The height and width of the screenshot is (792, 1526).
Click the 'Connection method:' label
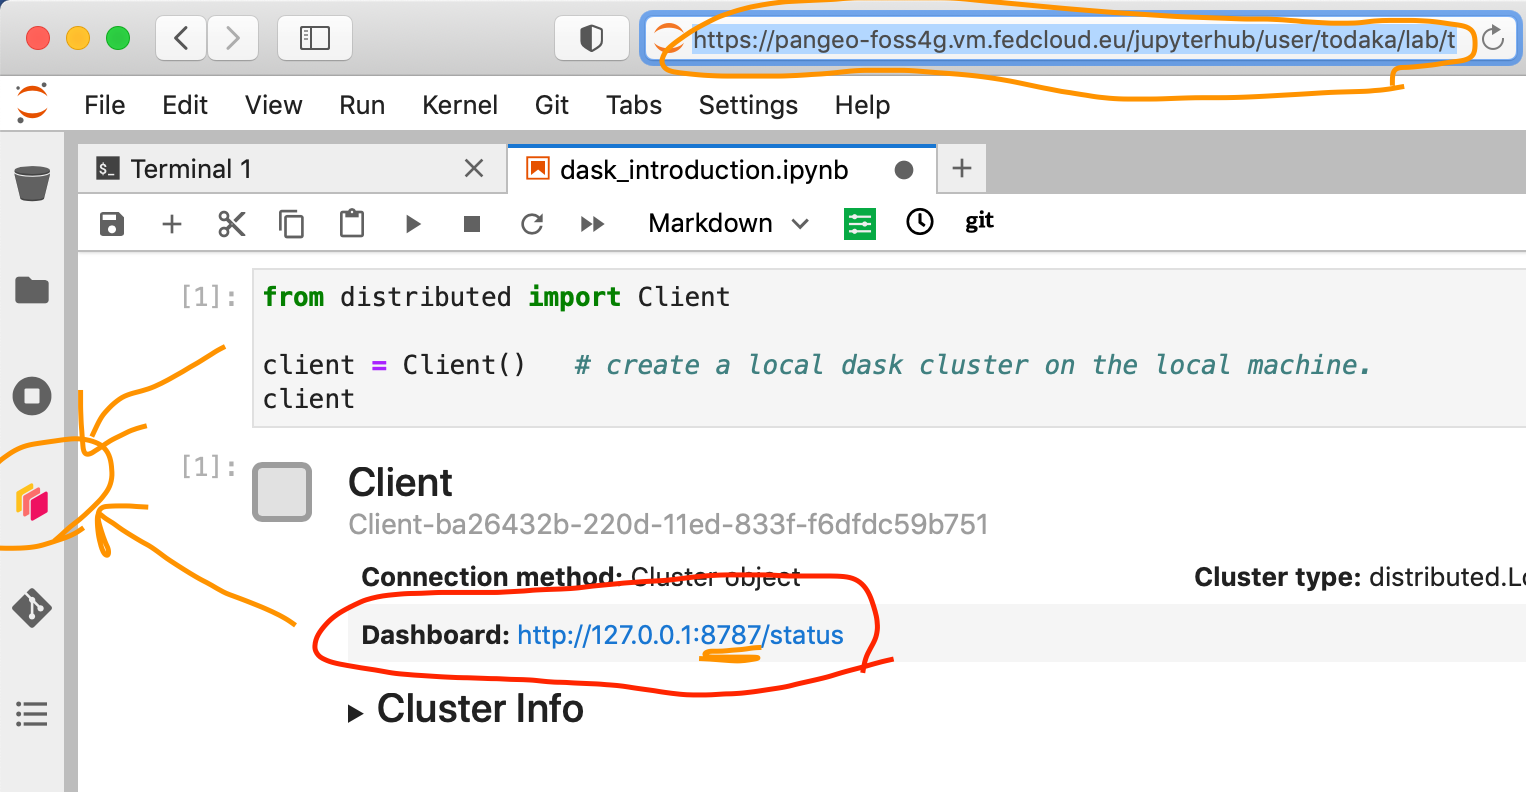coord(492,577)
